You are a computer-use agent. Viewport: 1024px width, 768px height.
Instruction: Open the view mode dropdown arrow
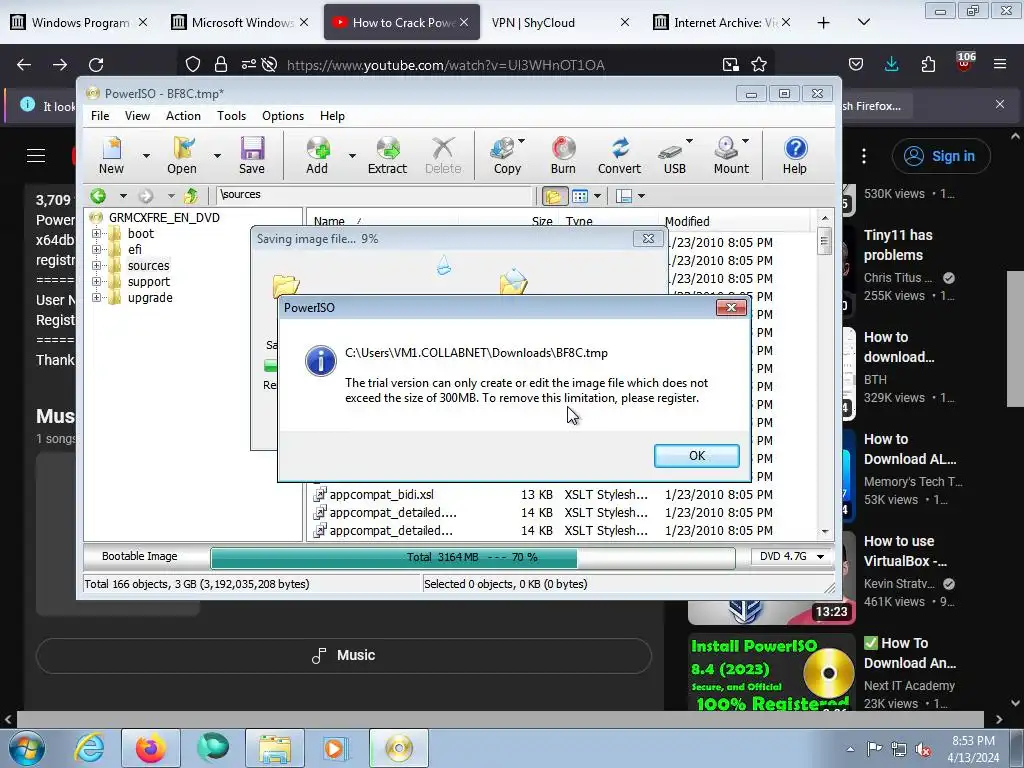point(597,195)
